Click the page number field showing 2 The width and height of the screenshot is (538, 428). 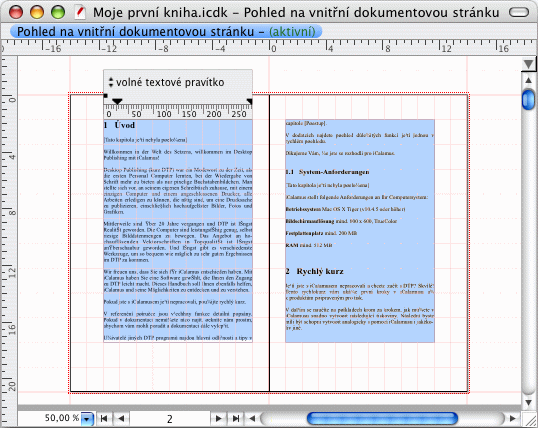pyautogui.click(x=169, y=418)
